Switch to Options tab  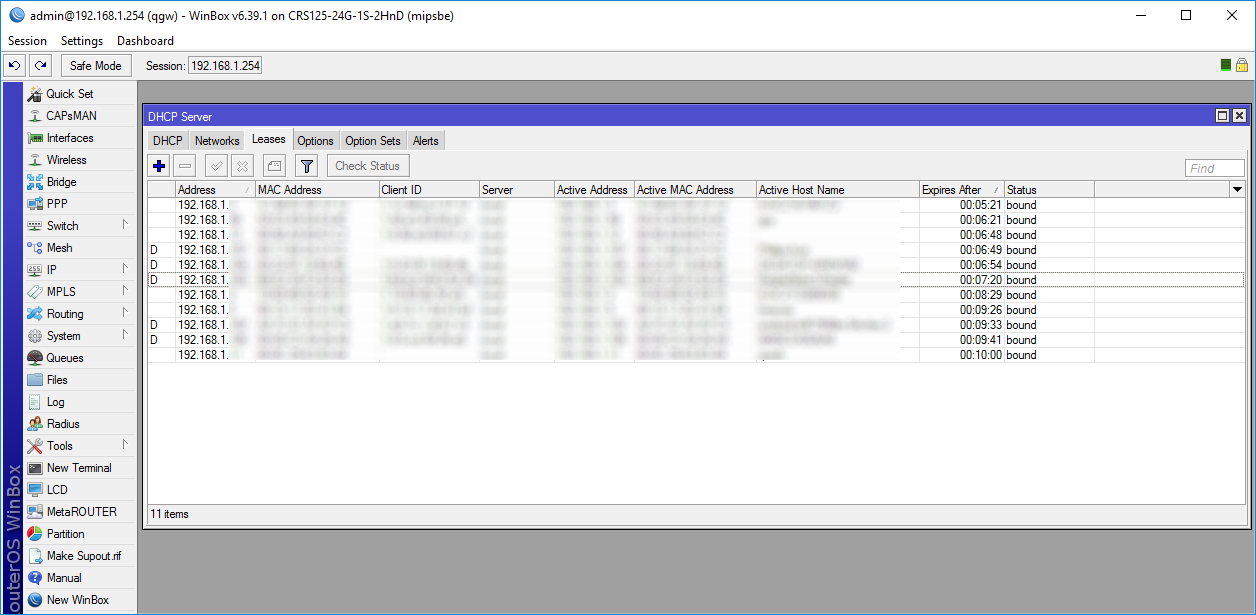pyautogui.click(x=315, y=141)
